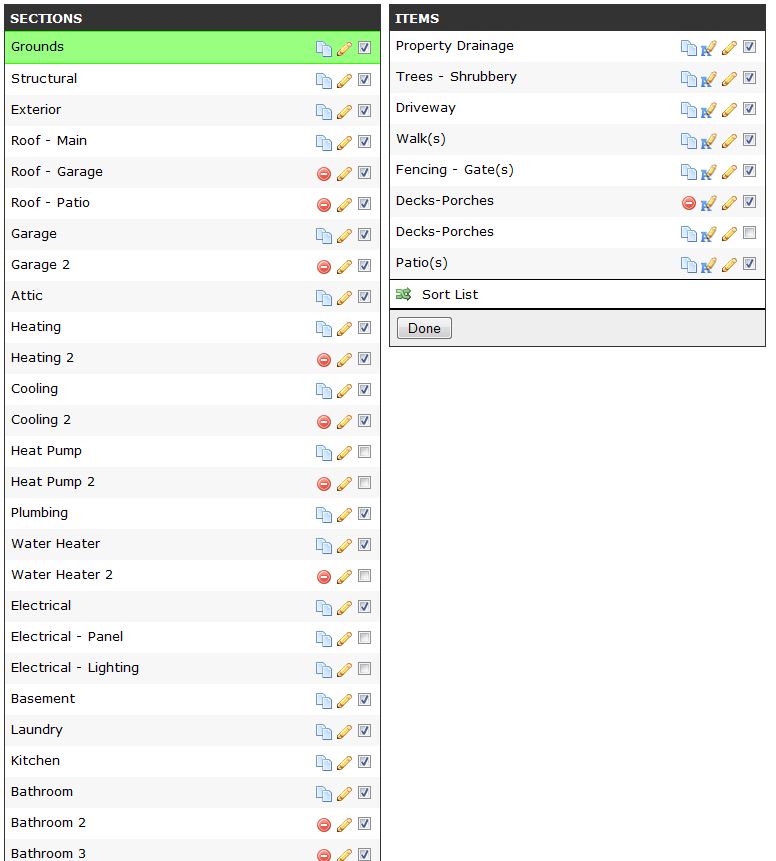Delete the Heat Pump 2 section

324,484
